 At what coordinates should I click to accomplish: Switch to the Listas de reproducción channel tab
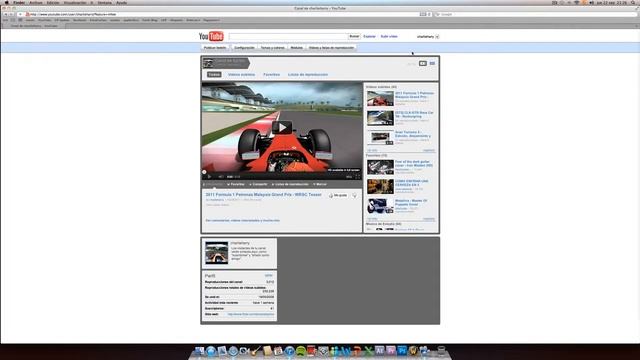click(308, 75)
